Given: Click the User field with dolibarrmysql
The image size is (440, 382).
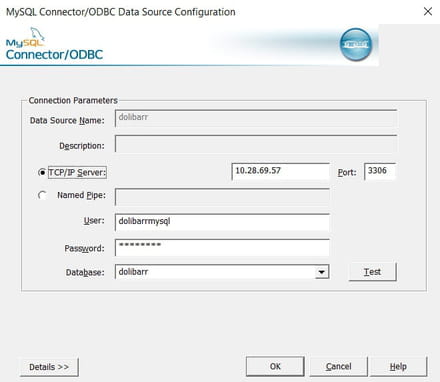Looking at the screenshot, I should [222, 222].
